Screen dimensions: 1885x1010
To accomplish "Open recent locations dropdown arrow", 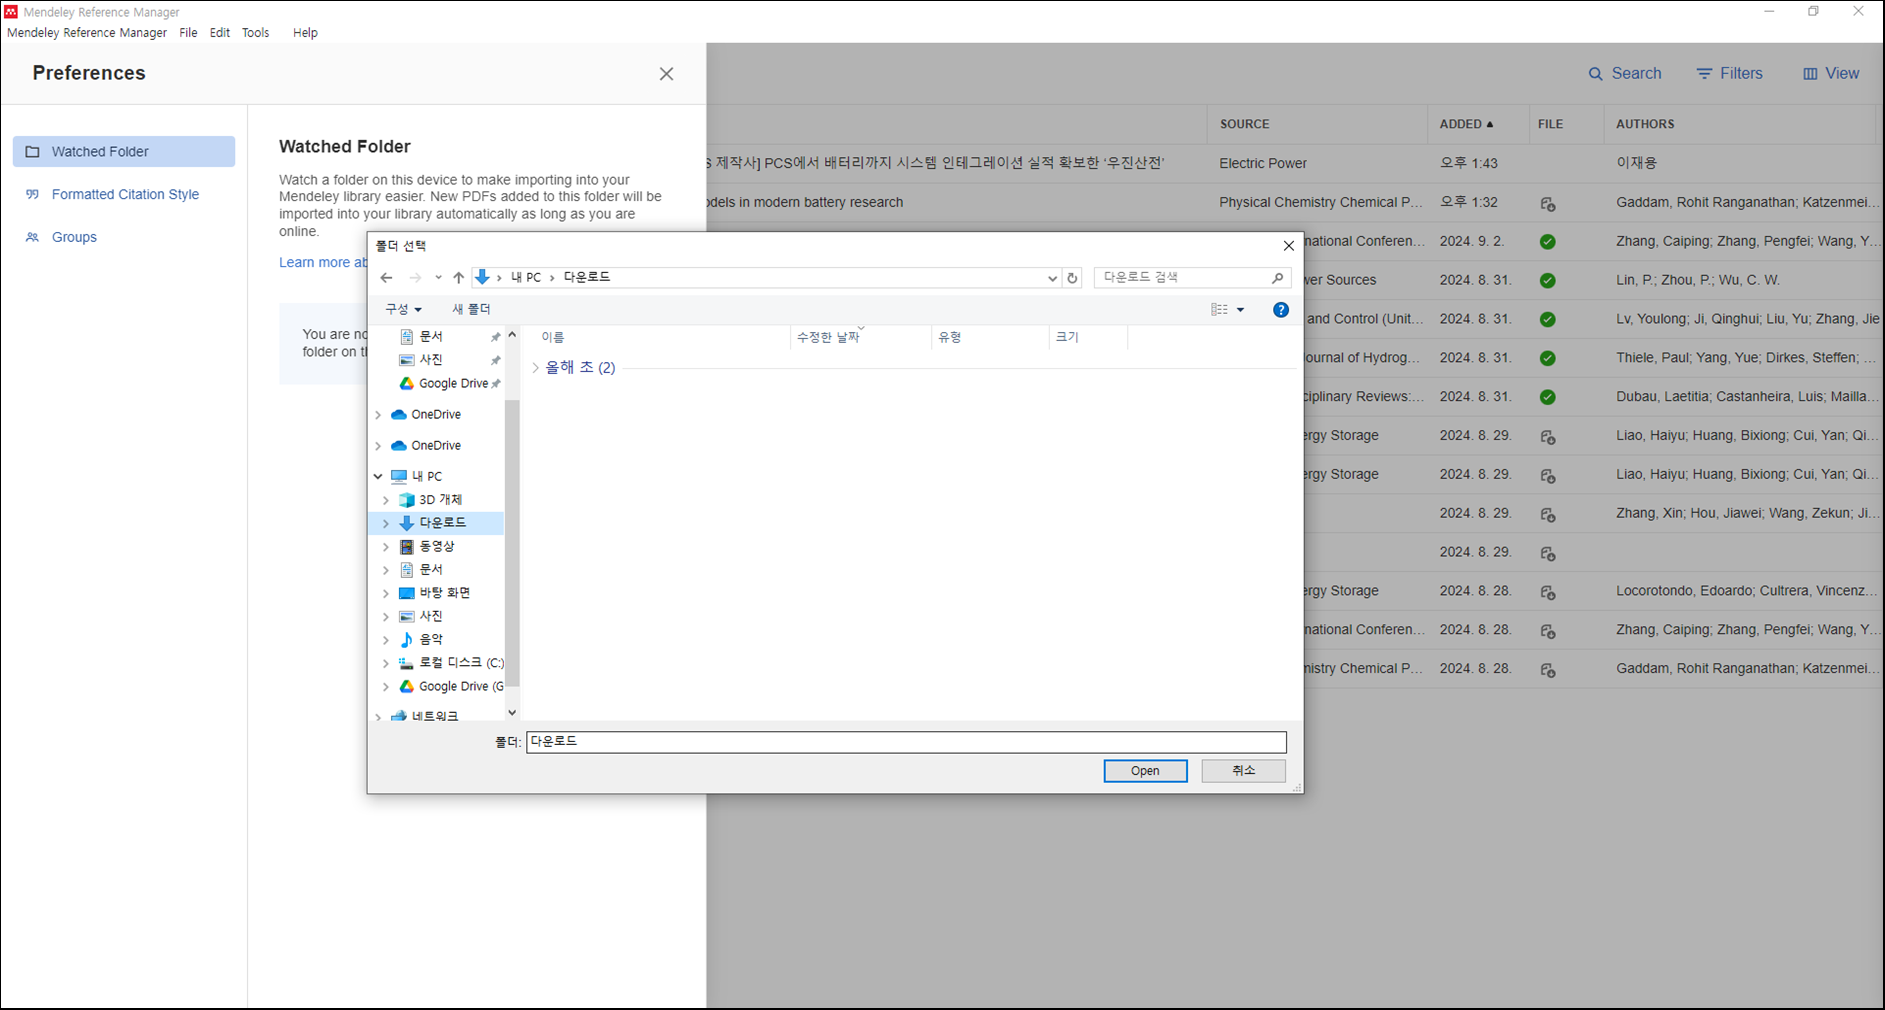I will click(x=438, y=278).
